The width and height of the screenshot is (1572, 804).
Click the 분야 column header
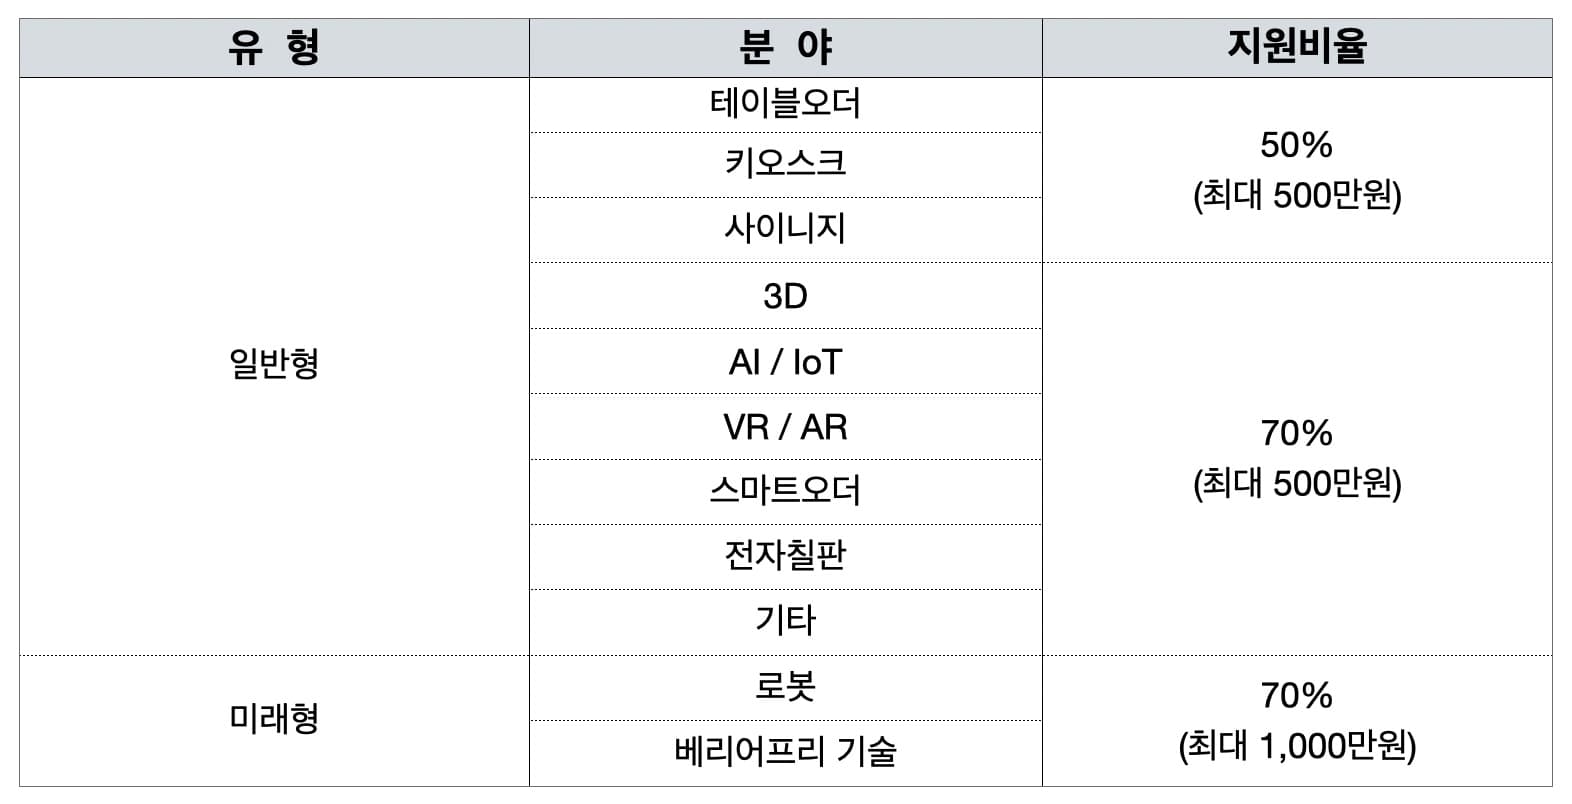point(785,48)
